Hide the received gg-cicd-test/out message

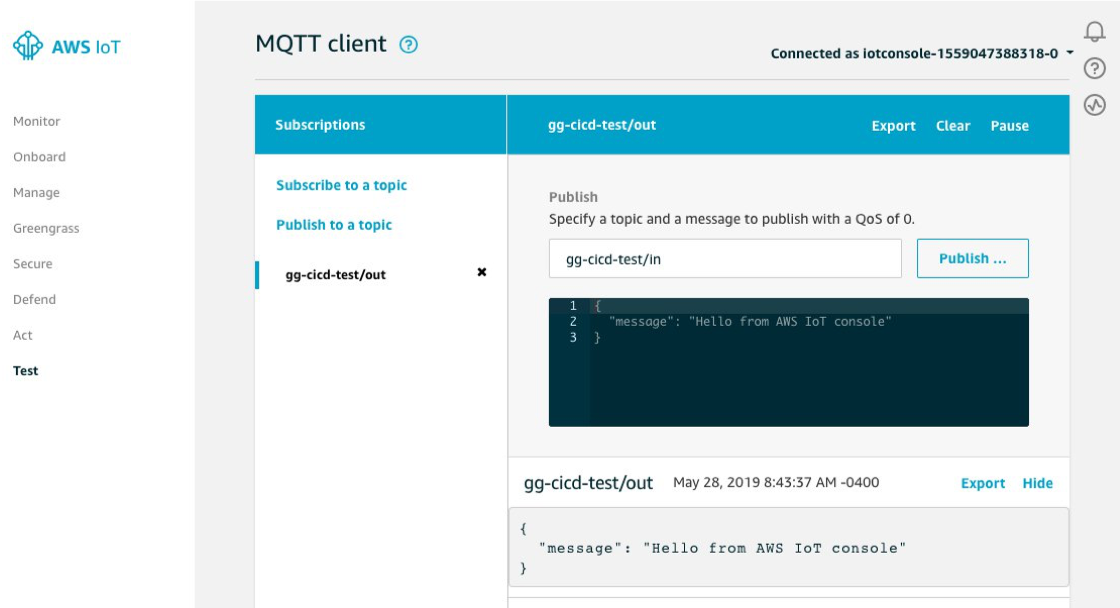pos(1037,484)
